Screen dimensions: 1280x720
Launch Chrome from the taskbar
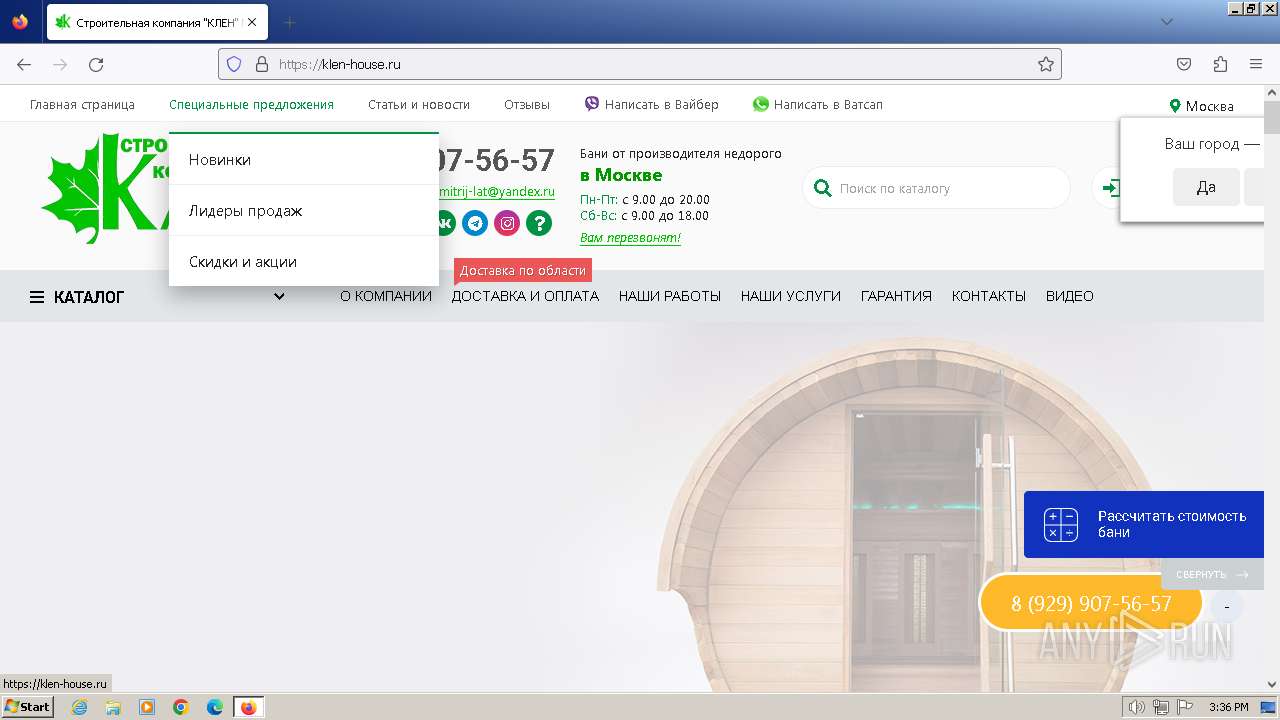(181, 707)
